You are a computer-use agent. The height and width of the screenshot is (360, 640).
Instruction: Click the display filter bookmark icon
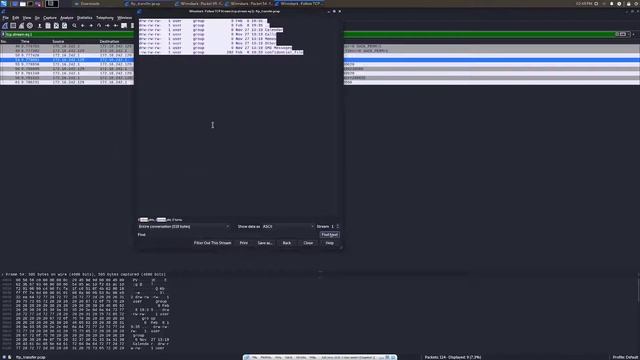pos(3,35)
